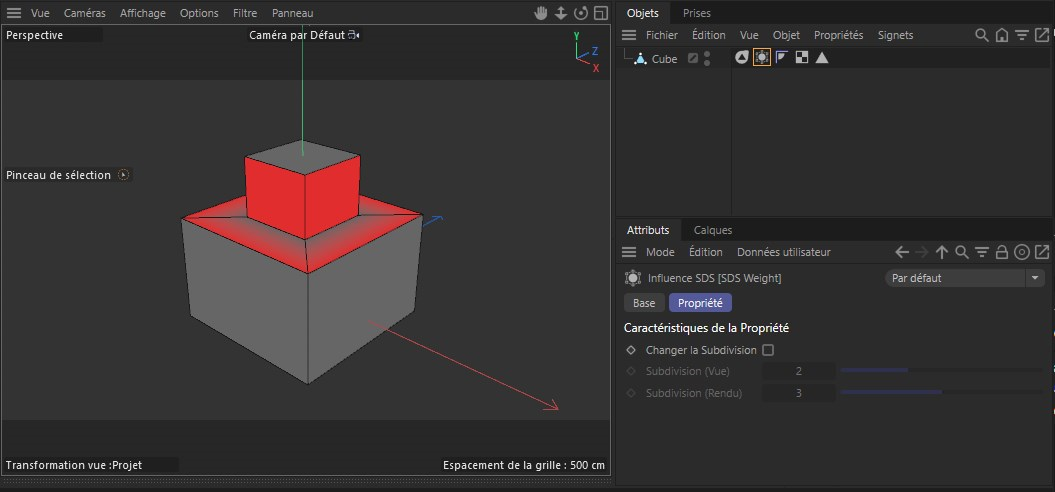Lock the Attributs panel with padlock icon
The image size is (1055, 492).
1001,252
